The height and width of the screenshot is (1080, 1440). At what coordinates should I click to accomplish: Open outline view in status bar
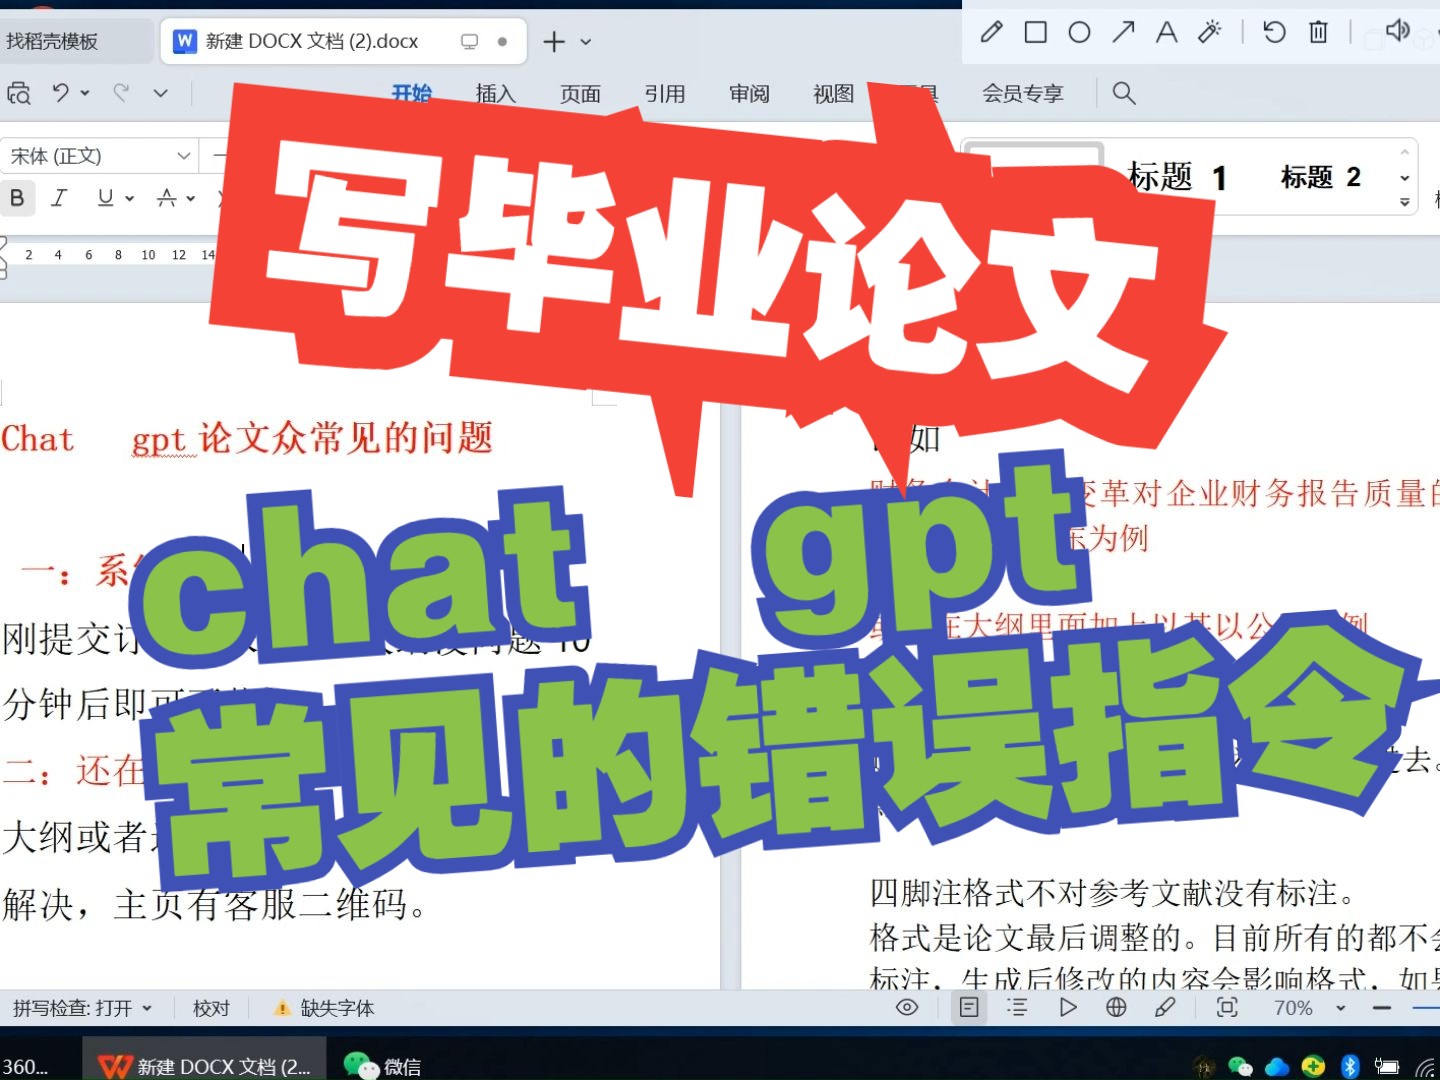[1017, 1007]
